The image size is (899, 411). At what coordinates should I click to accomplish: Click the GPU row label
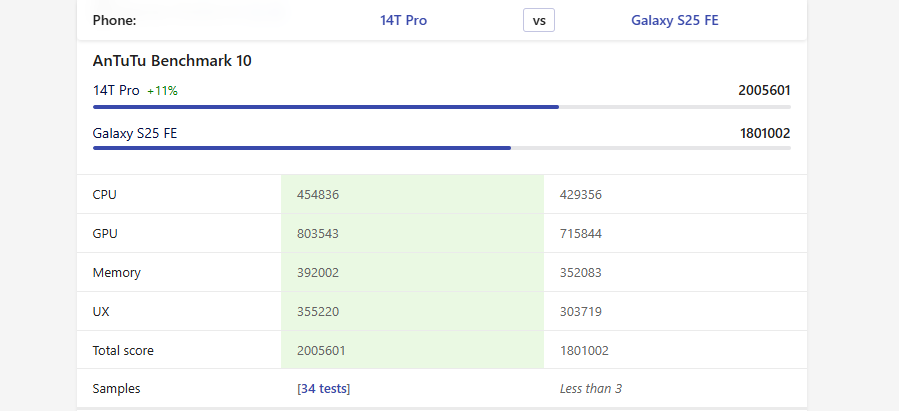point(105,234)
